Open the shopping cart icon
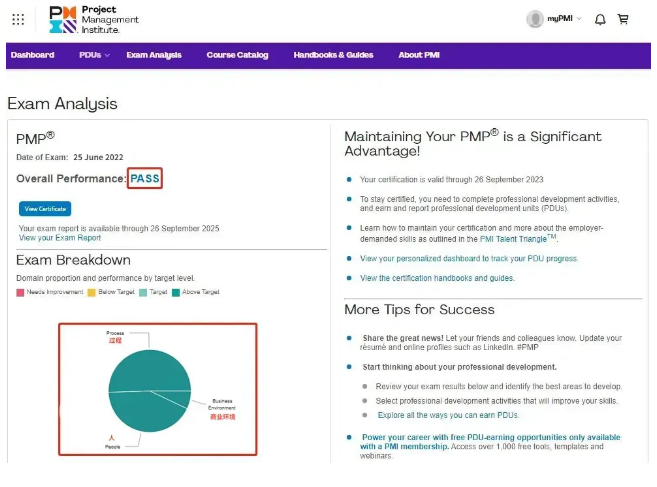This screenshot has width=657, height=487. tap(623, 19)
